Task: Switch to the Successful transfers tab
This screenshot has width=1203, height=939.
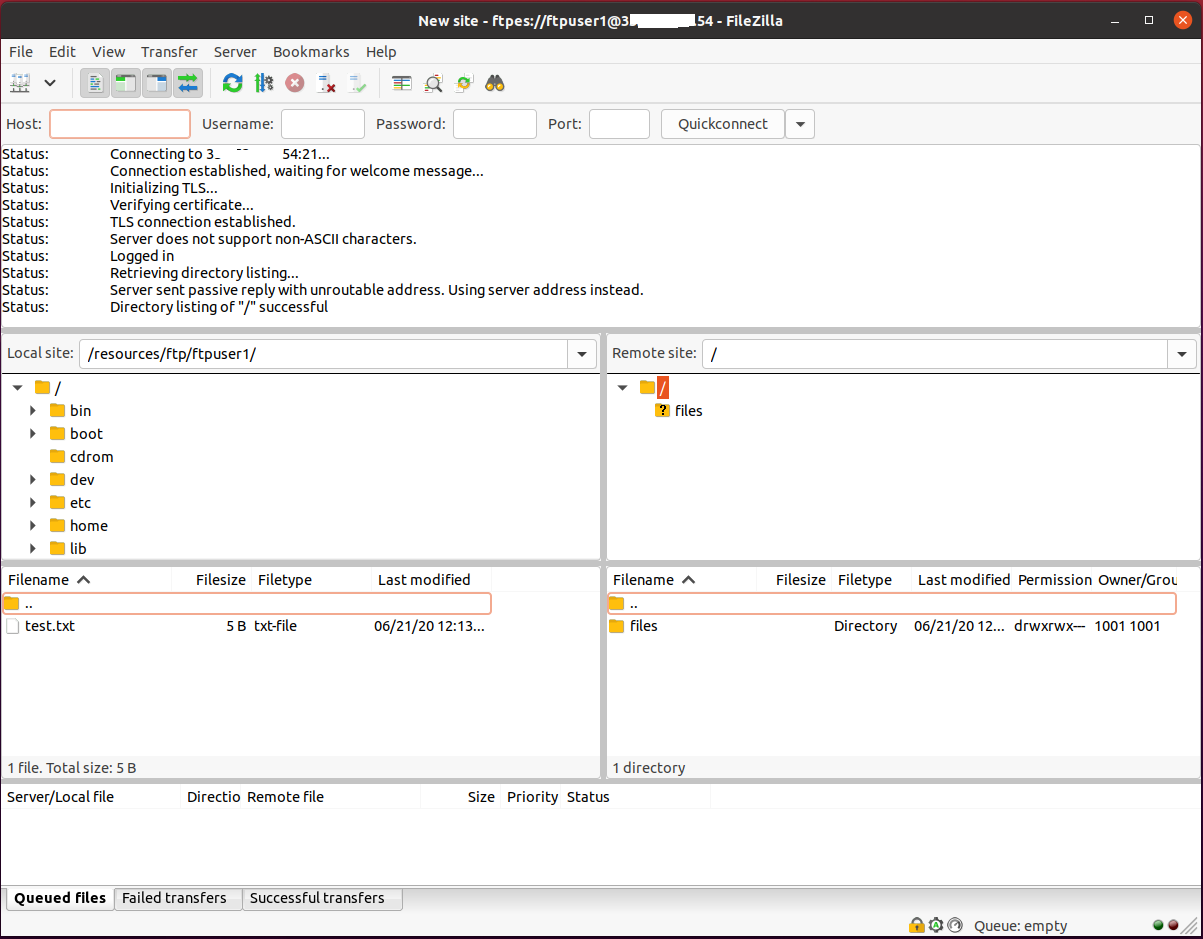Action: [x=322, y=898]
